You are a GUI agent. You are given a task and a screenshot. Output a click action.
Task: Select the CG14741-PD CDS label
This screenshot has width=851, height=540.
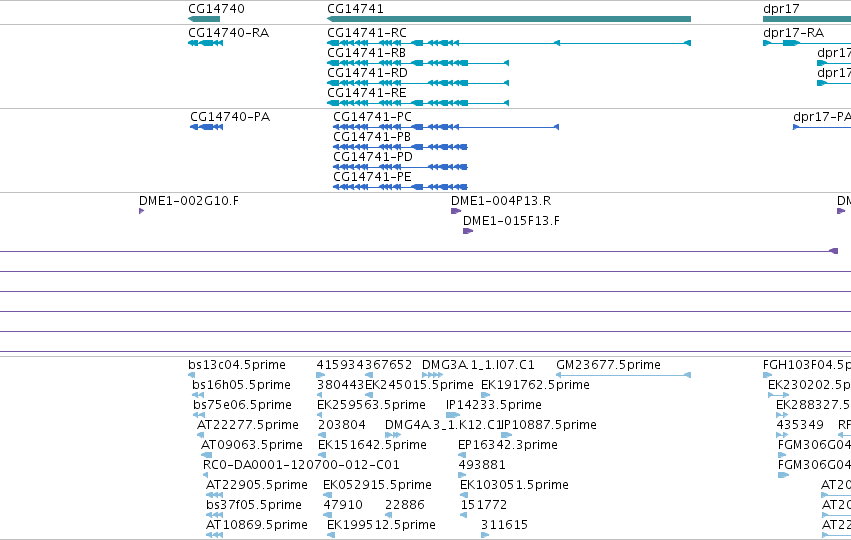tap(373, 157)
